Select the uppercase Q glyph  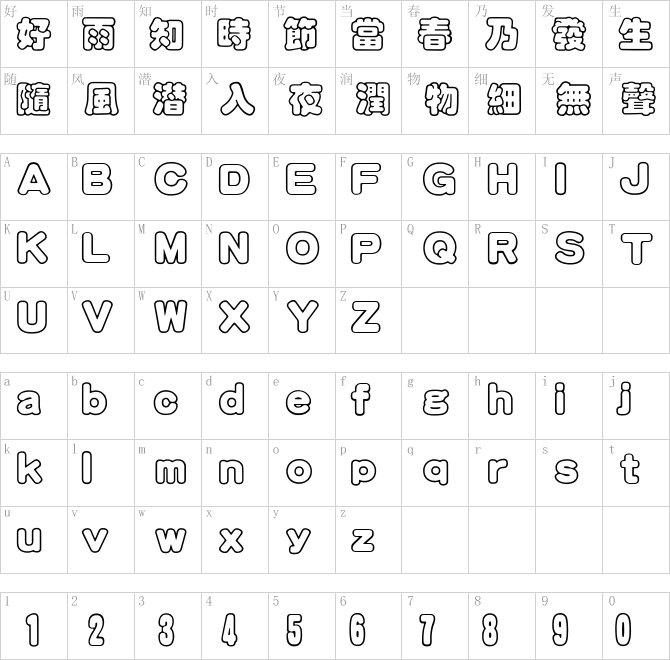[x=440, y=248]
